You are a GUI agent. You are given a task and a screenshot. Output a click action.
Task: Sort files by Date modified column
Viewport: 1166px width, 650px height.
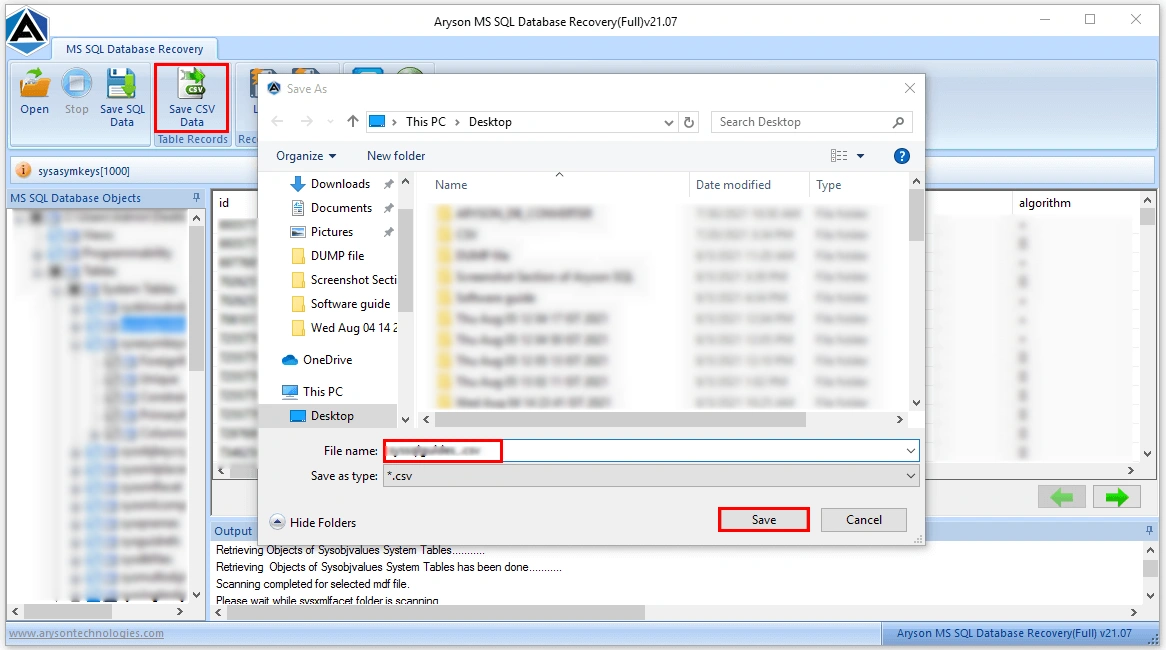733,185
